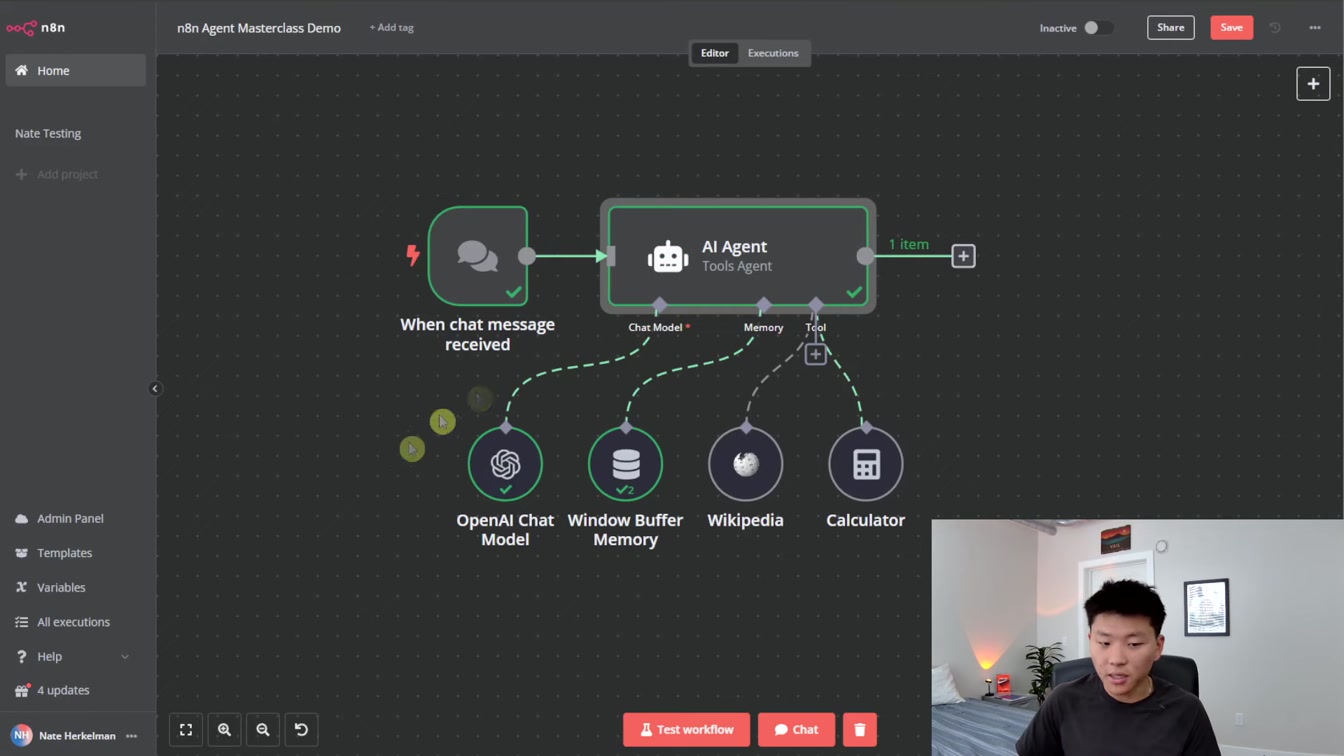
Task: Click the Memory connector diamond
Action: pyautogui.click(x=764, y=304)
